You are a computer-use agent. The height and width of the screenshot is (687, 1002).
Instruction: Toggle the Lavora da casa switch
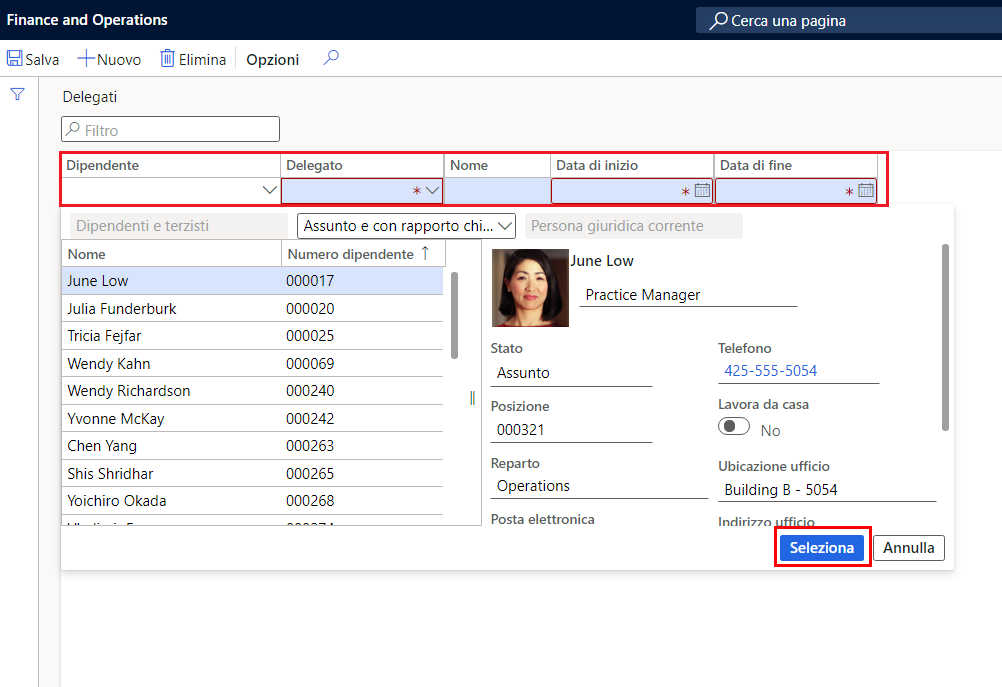(x=733, y=425)
